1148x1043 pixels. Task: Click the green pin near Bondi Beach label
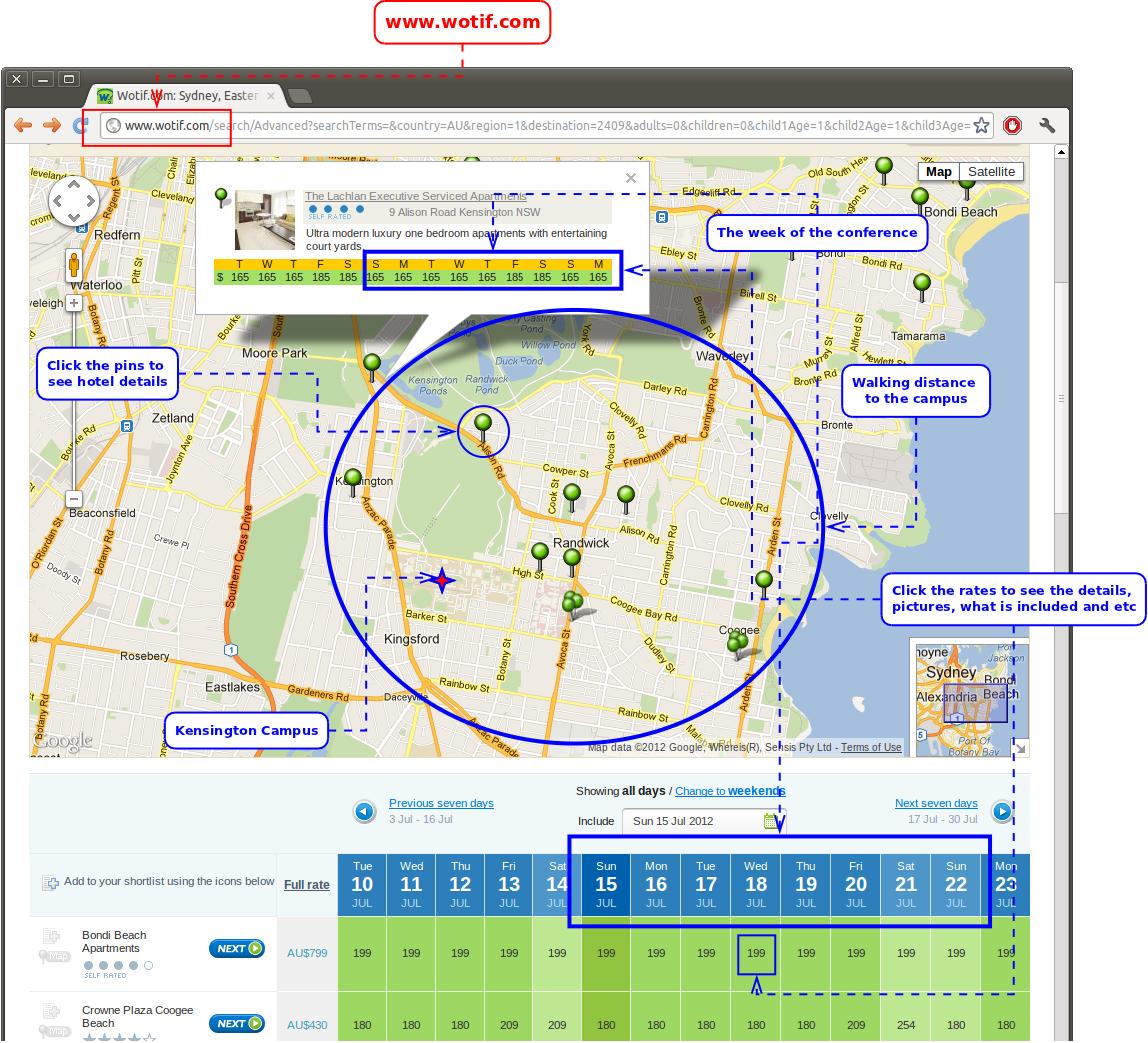920,202
